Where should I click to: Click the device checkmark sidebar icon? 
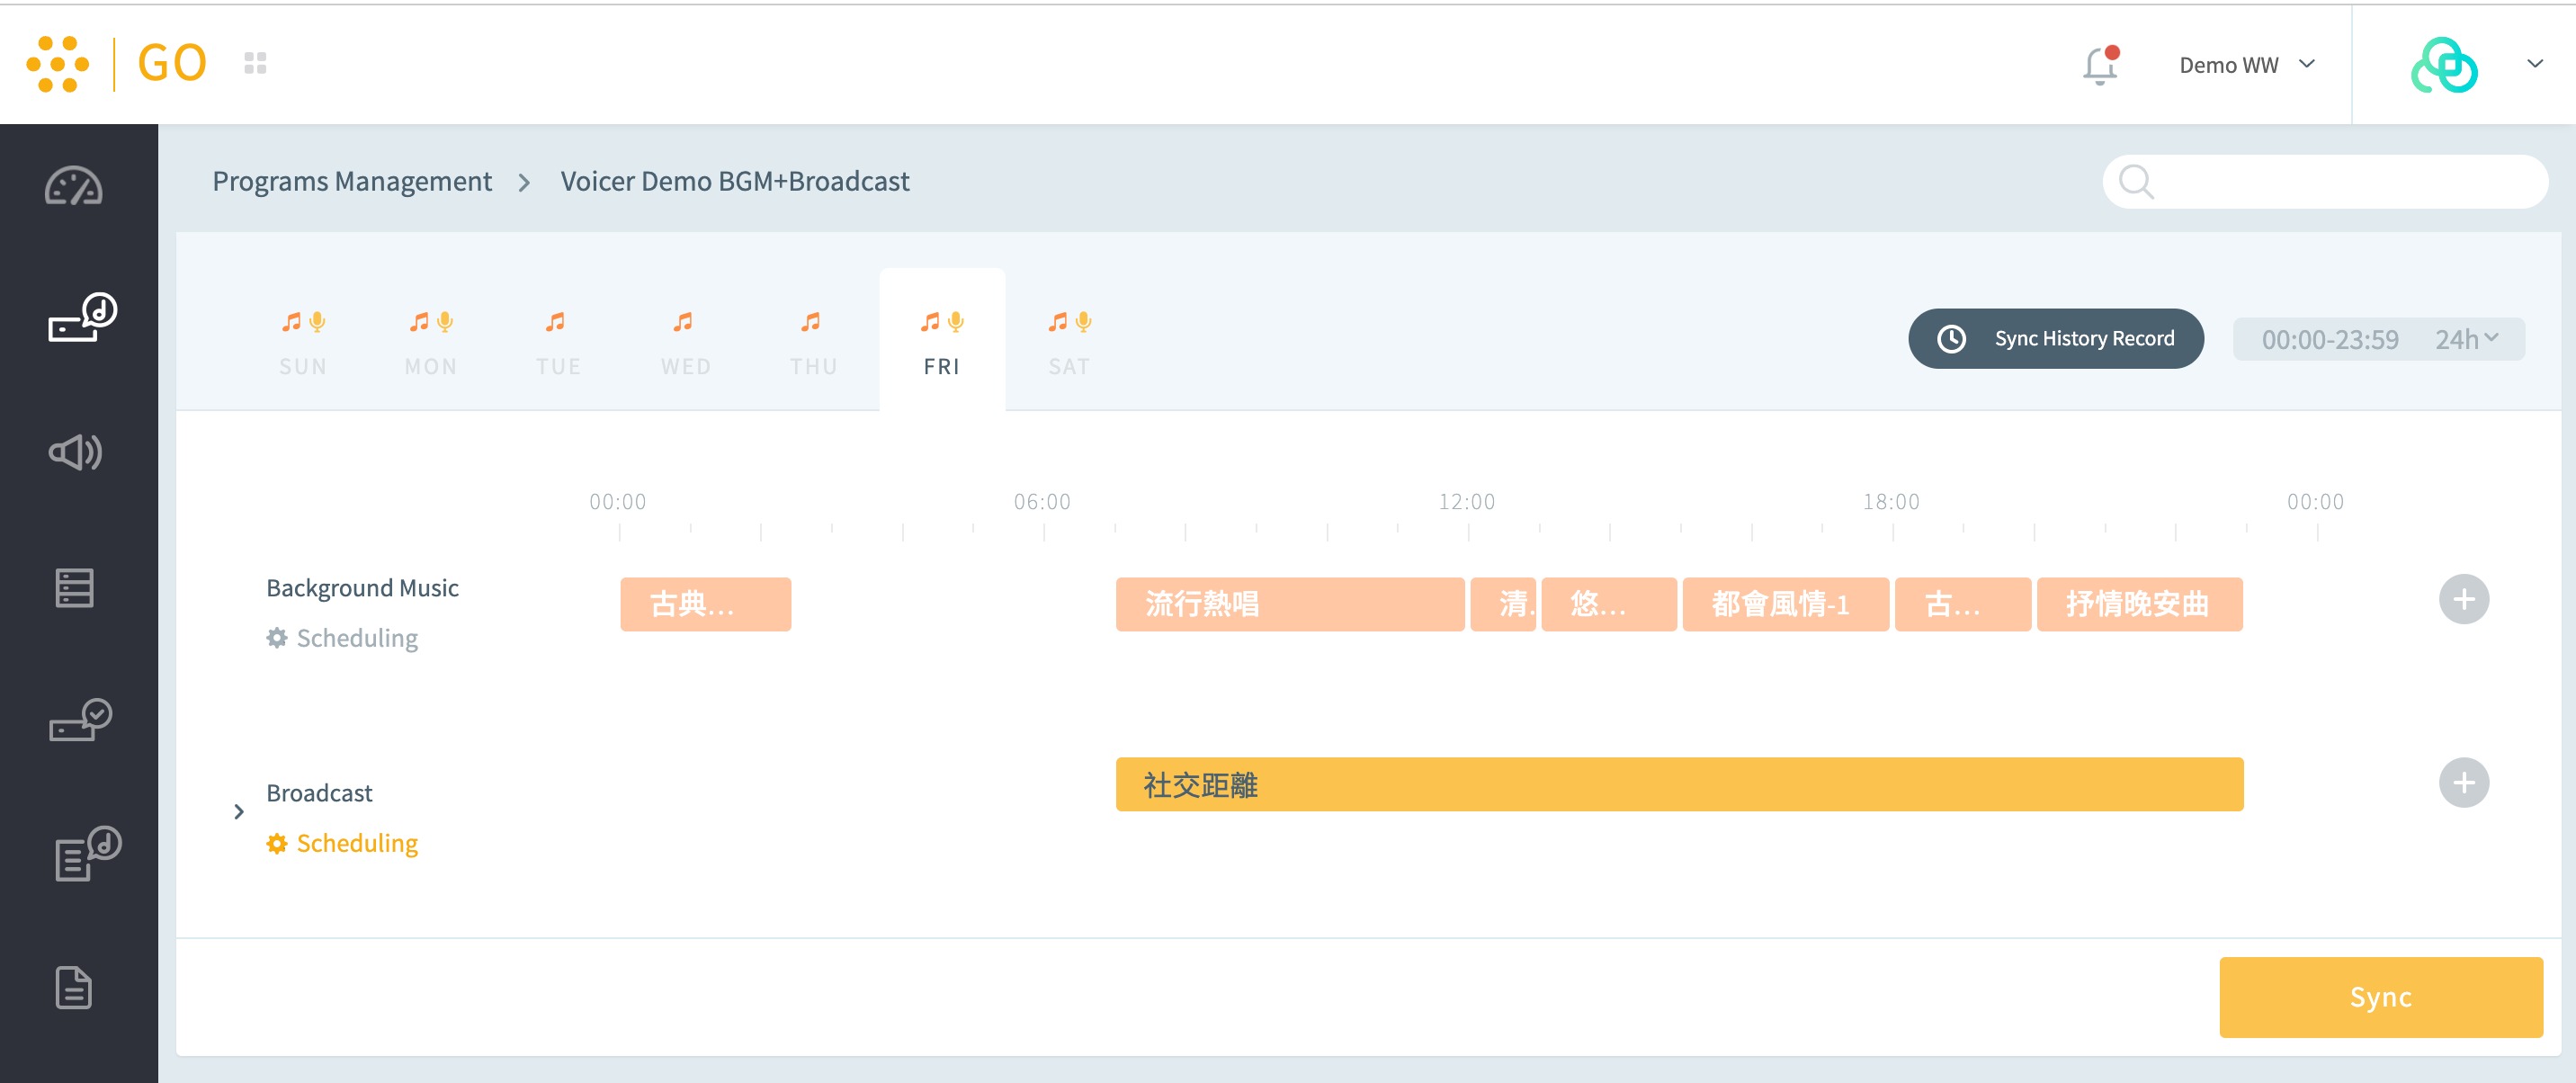80,719
